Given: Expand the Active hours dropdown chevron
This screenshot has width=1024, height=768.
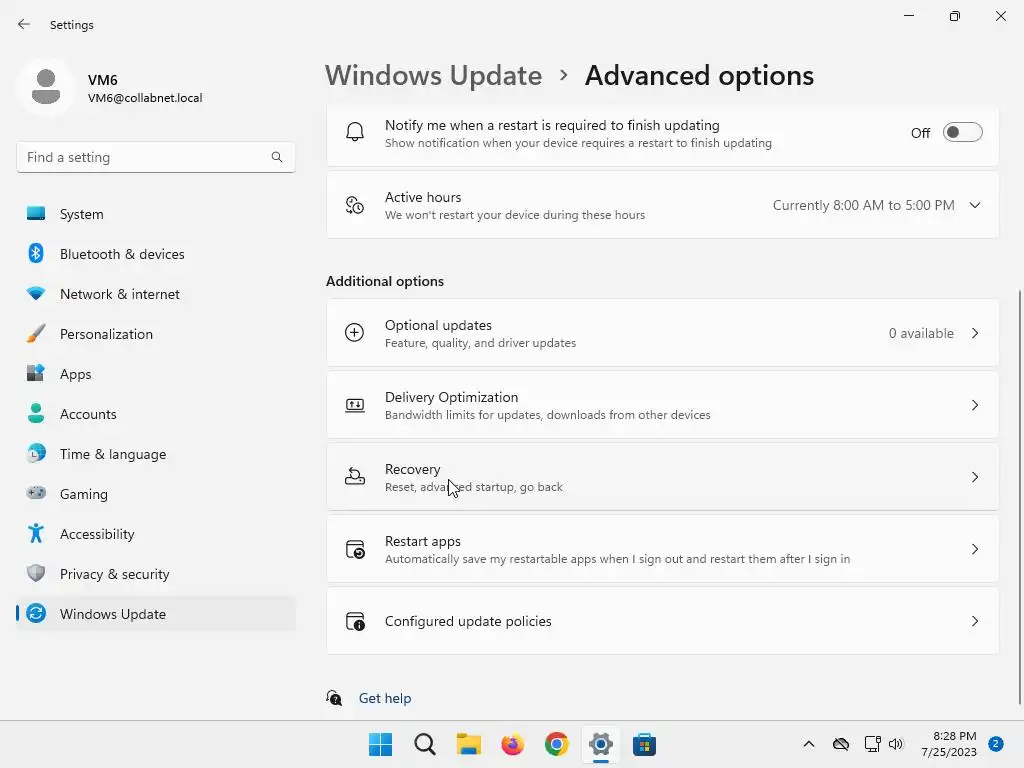Looking at the screenshot, I should point(974,205).
